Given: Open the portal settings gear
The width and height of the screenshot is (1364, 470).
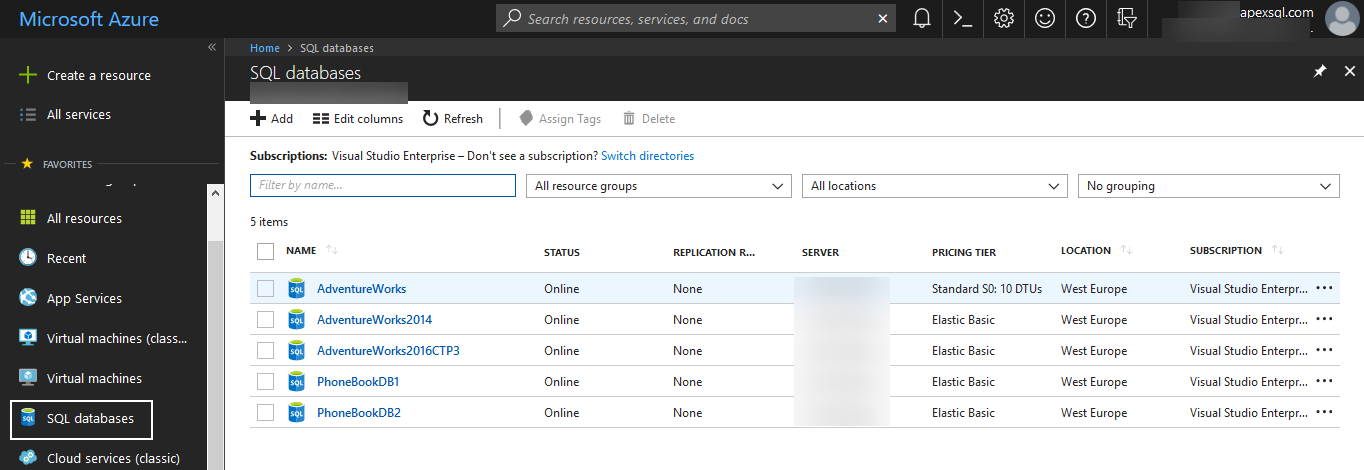Looking at the screenshot, I should 1004,19.
